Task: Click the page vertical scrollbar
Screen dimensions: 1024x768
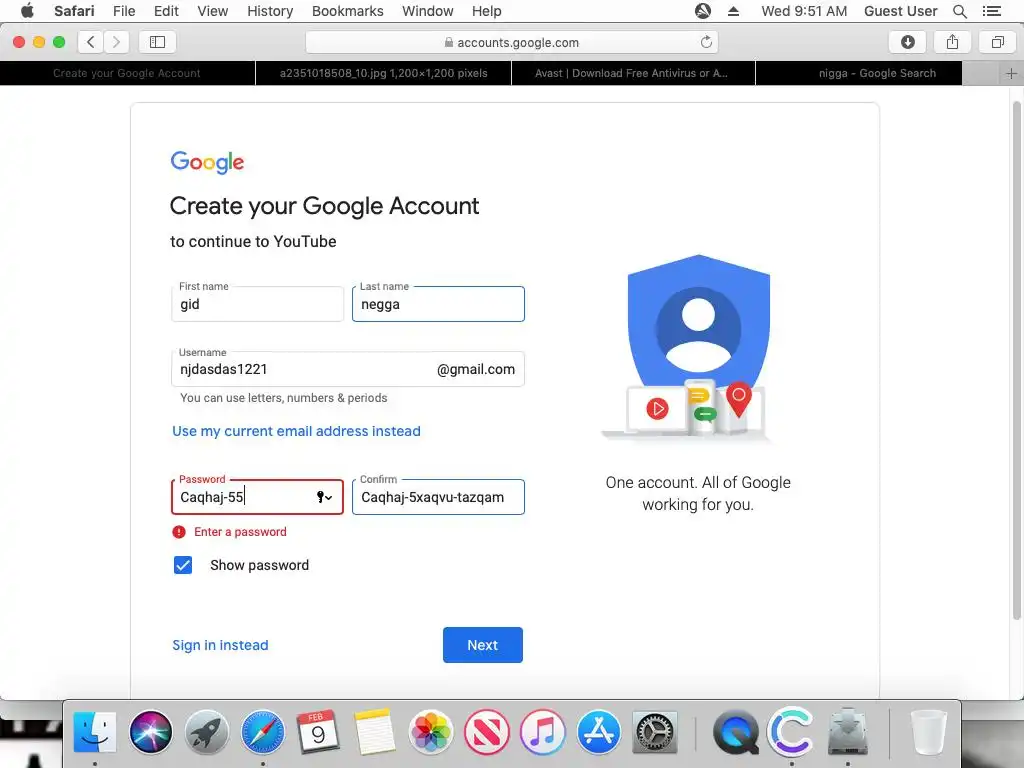Action: point(1017,359)
